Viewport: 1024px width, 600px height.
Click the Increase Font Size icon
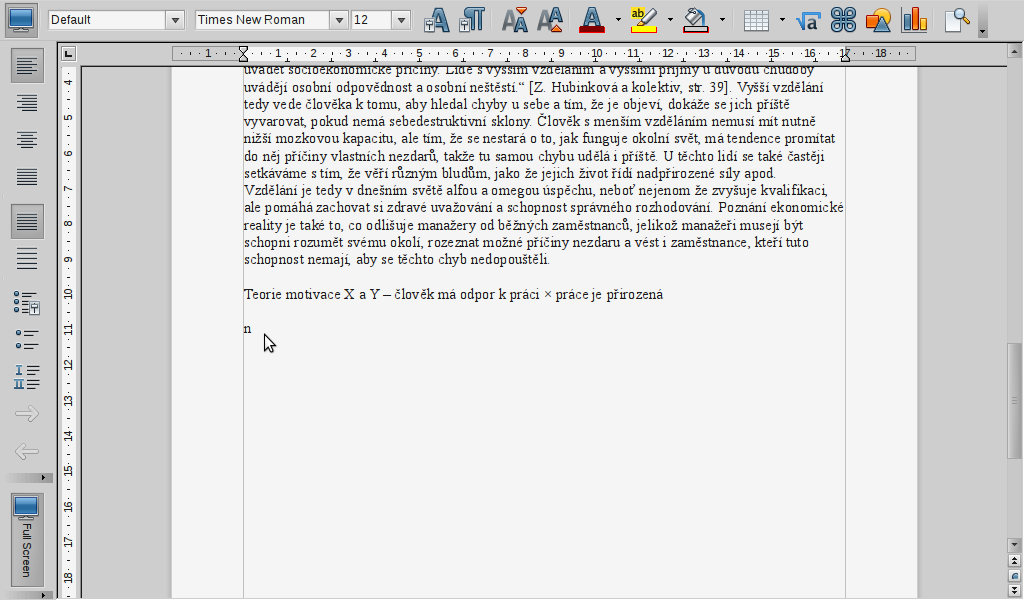click(515, 20)
